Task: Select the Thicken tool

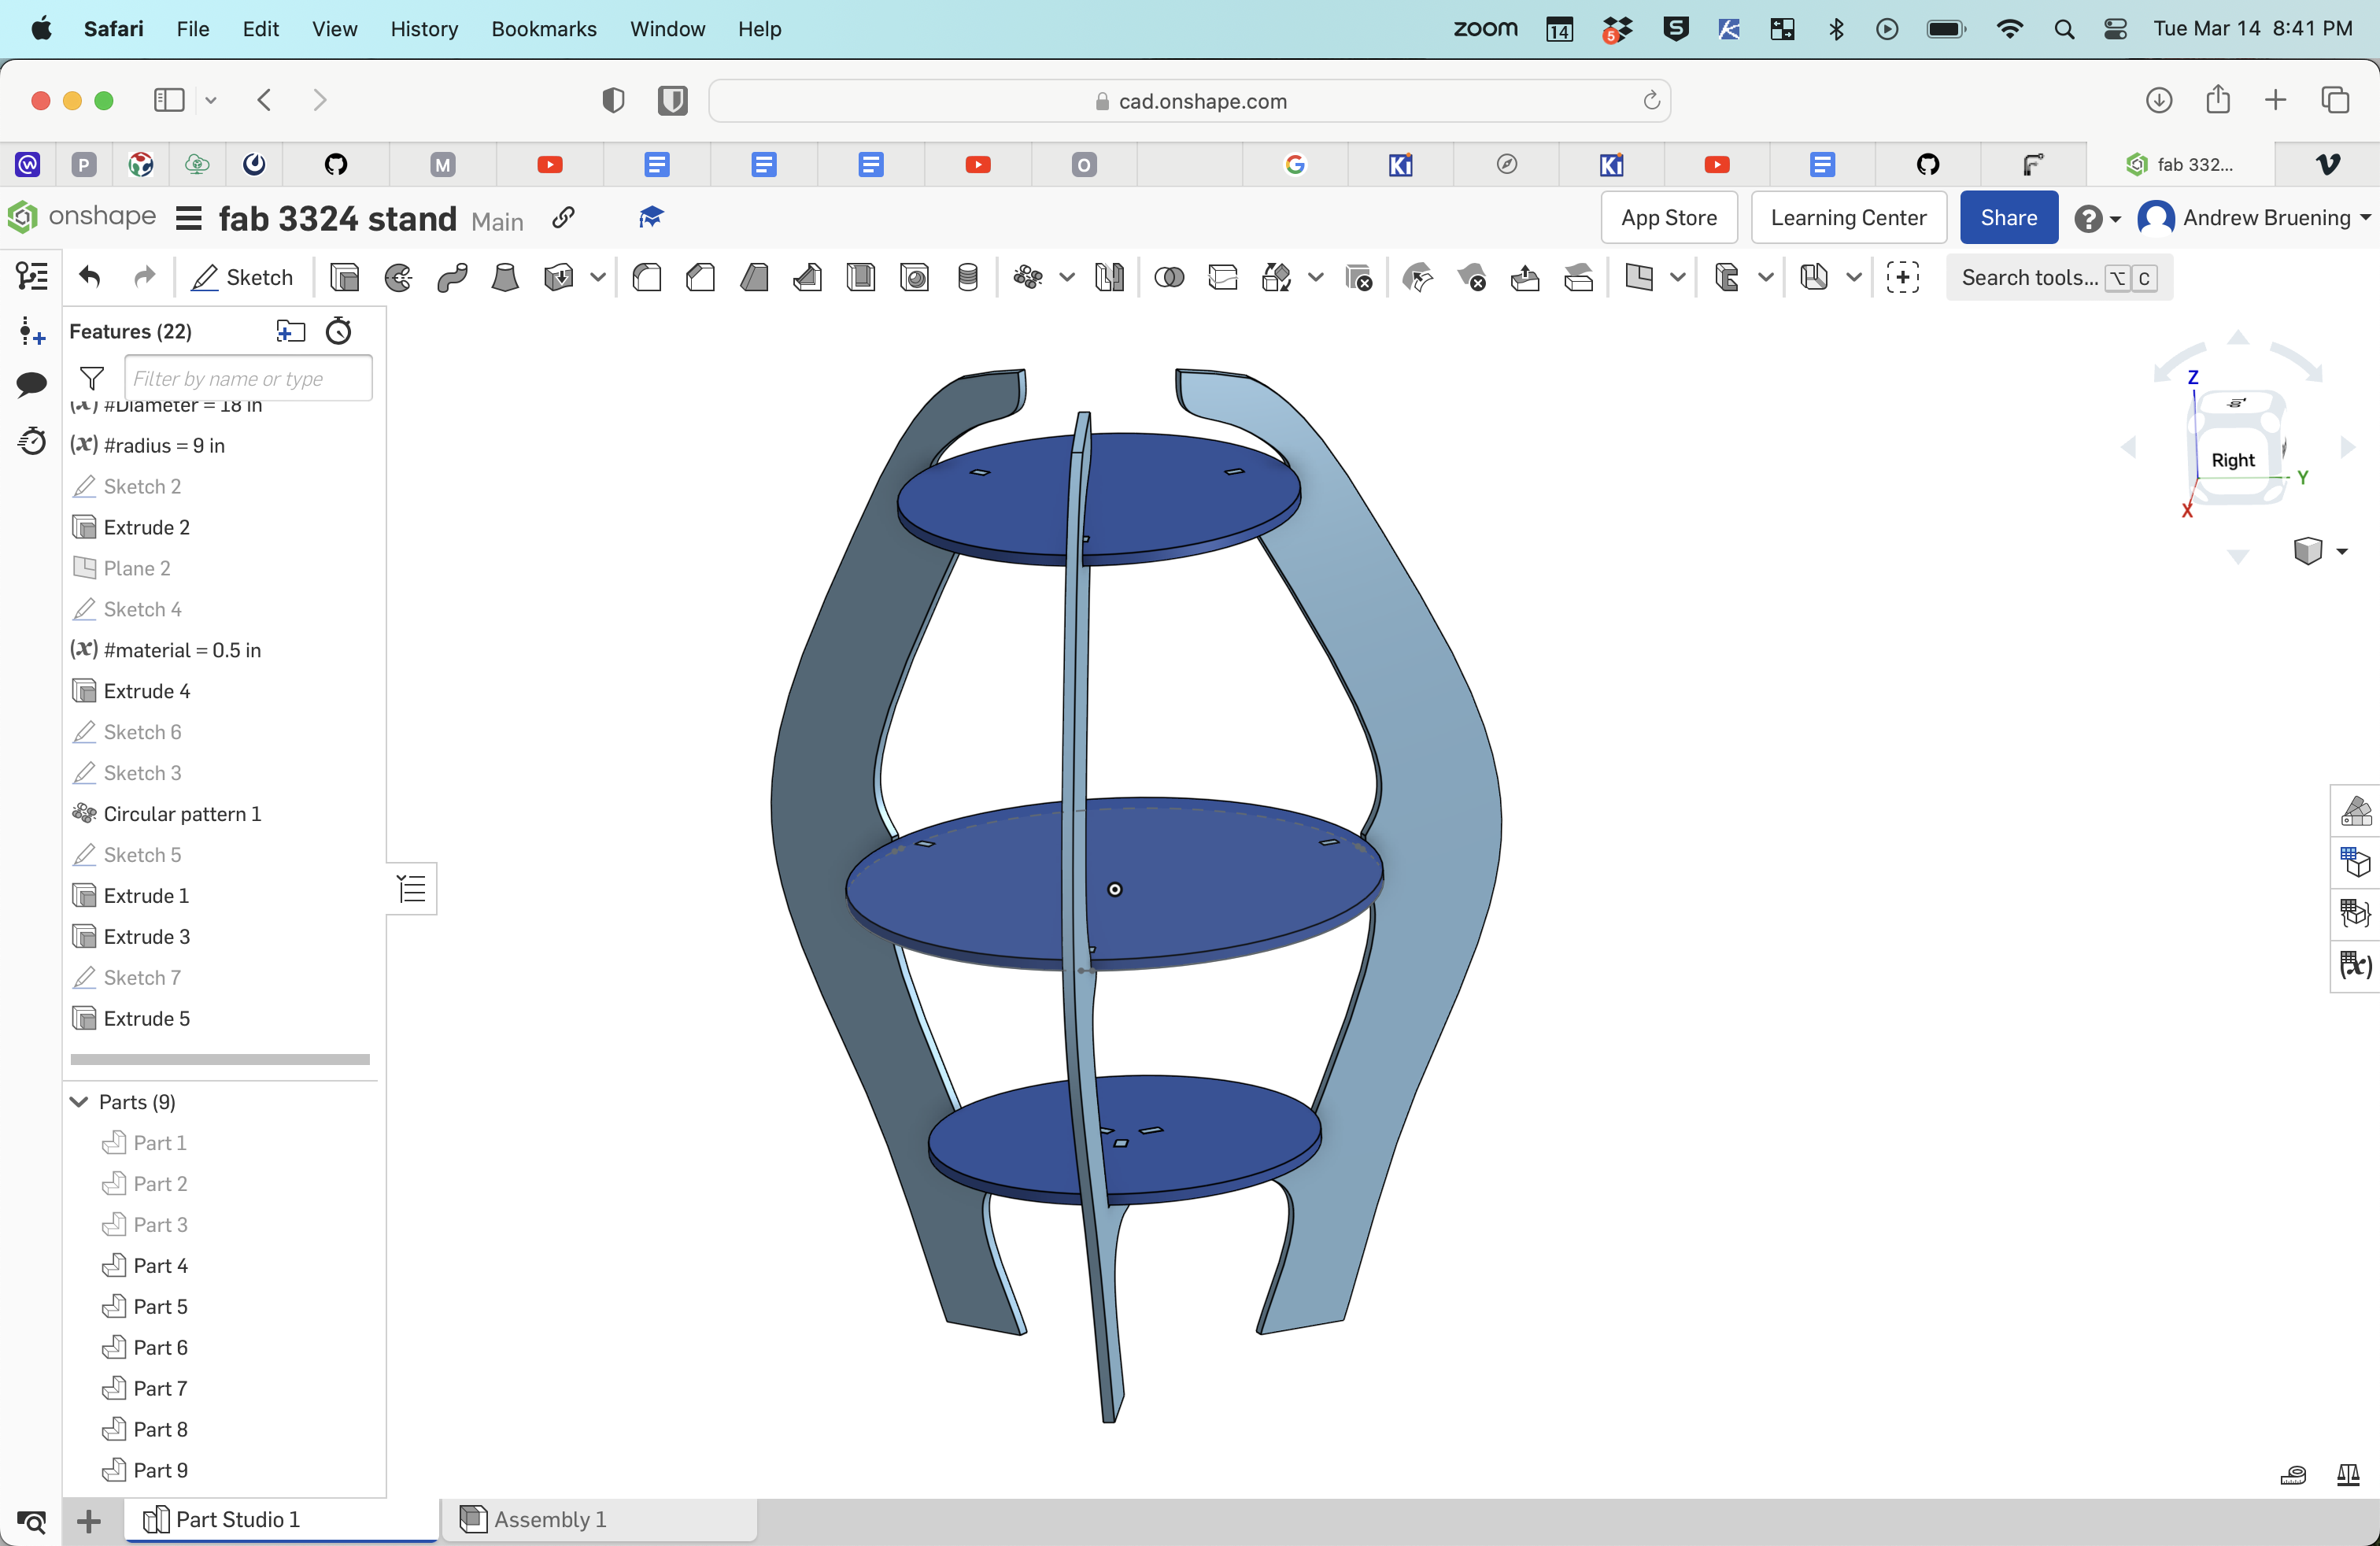Action: tap(558, 277)
